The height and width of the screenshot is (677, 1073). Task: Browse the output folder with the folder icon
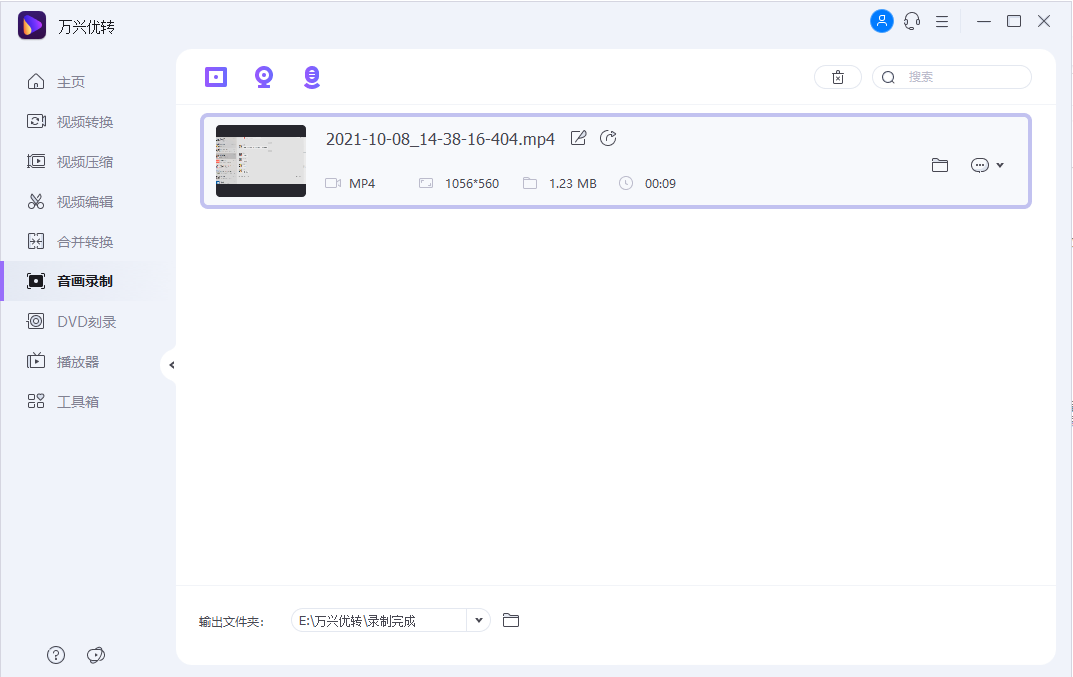[x=511, y=620]
